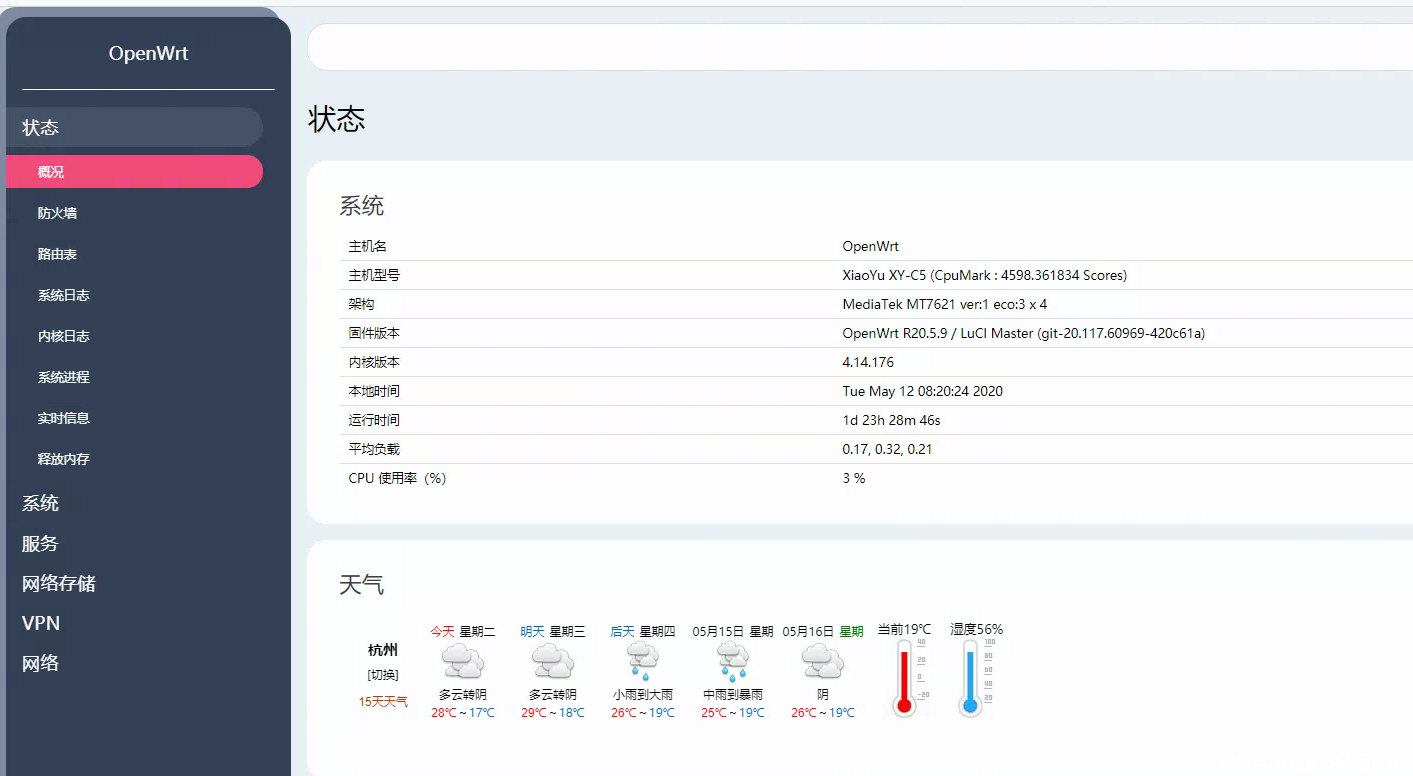The image size is (1413, 776).
Task: Expand the 网络 sidebar menu
Action: 41,664
